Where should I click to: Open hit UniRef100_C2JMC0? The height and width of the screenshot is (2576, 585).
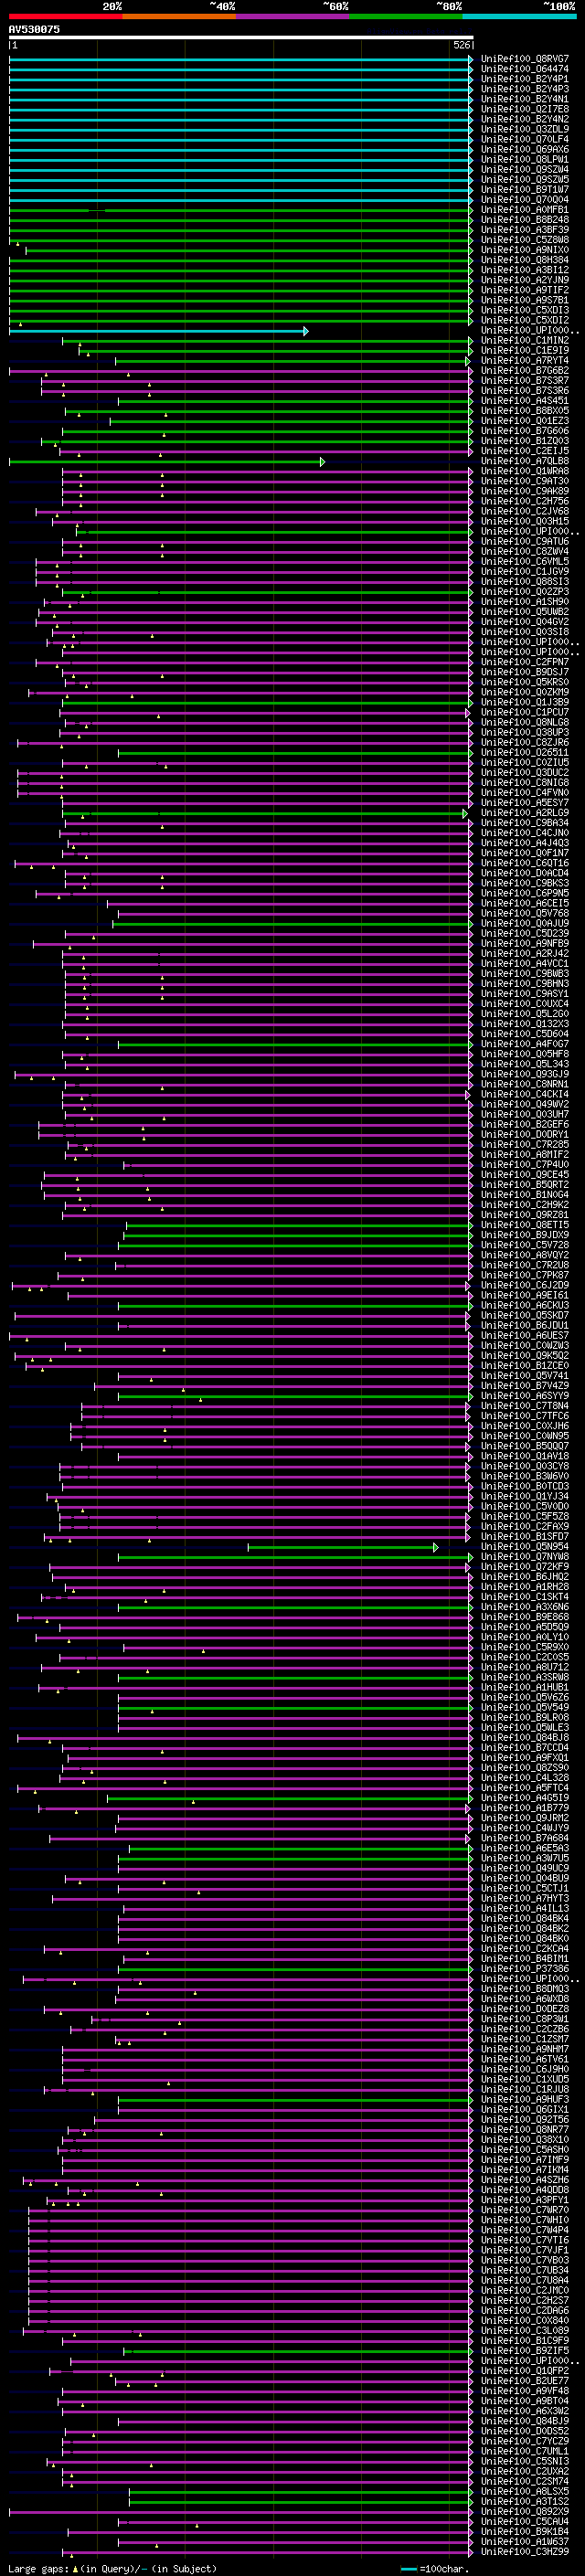click(525, 2290)
